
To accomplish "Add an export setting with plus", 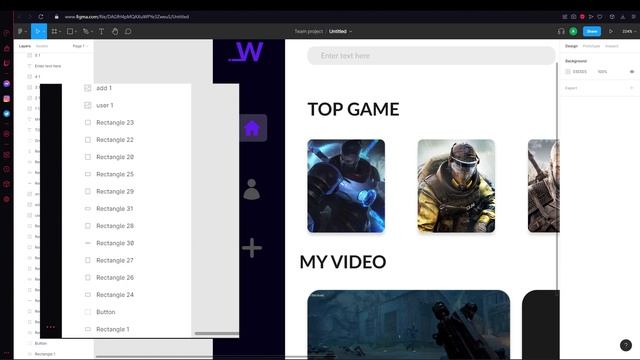I will 632,88.
